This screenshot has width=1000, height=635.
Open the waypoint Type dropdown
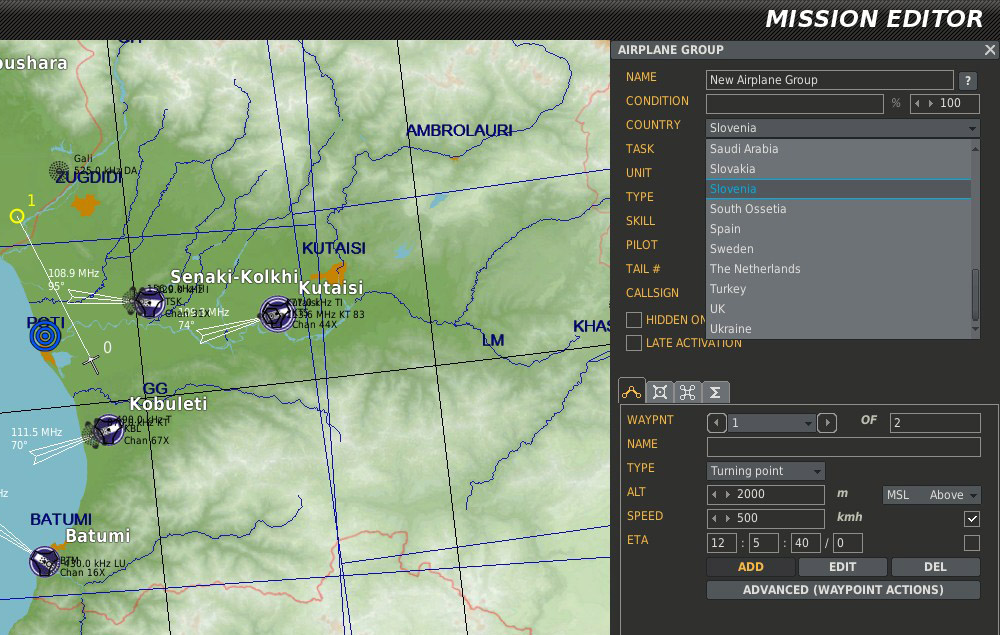pos(766,471)
